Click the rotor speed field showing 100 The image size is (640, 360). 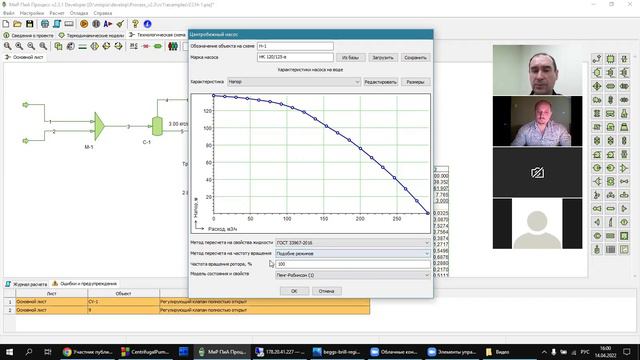click(353, 264)
